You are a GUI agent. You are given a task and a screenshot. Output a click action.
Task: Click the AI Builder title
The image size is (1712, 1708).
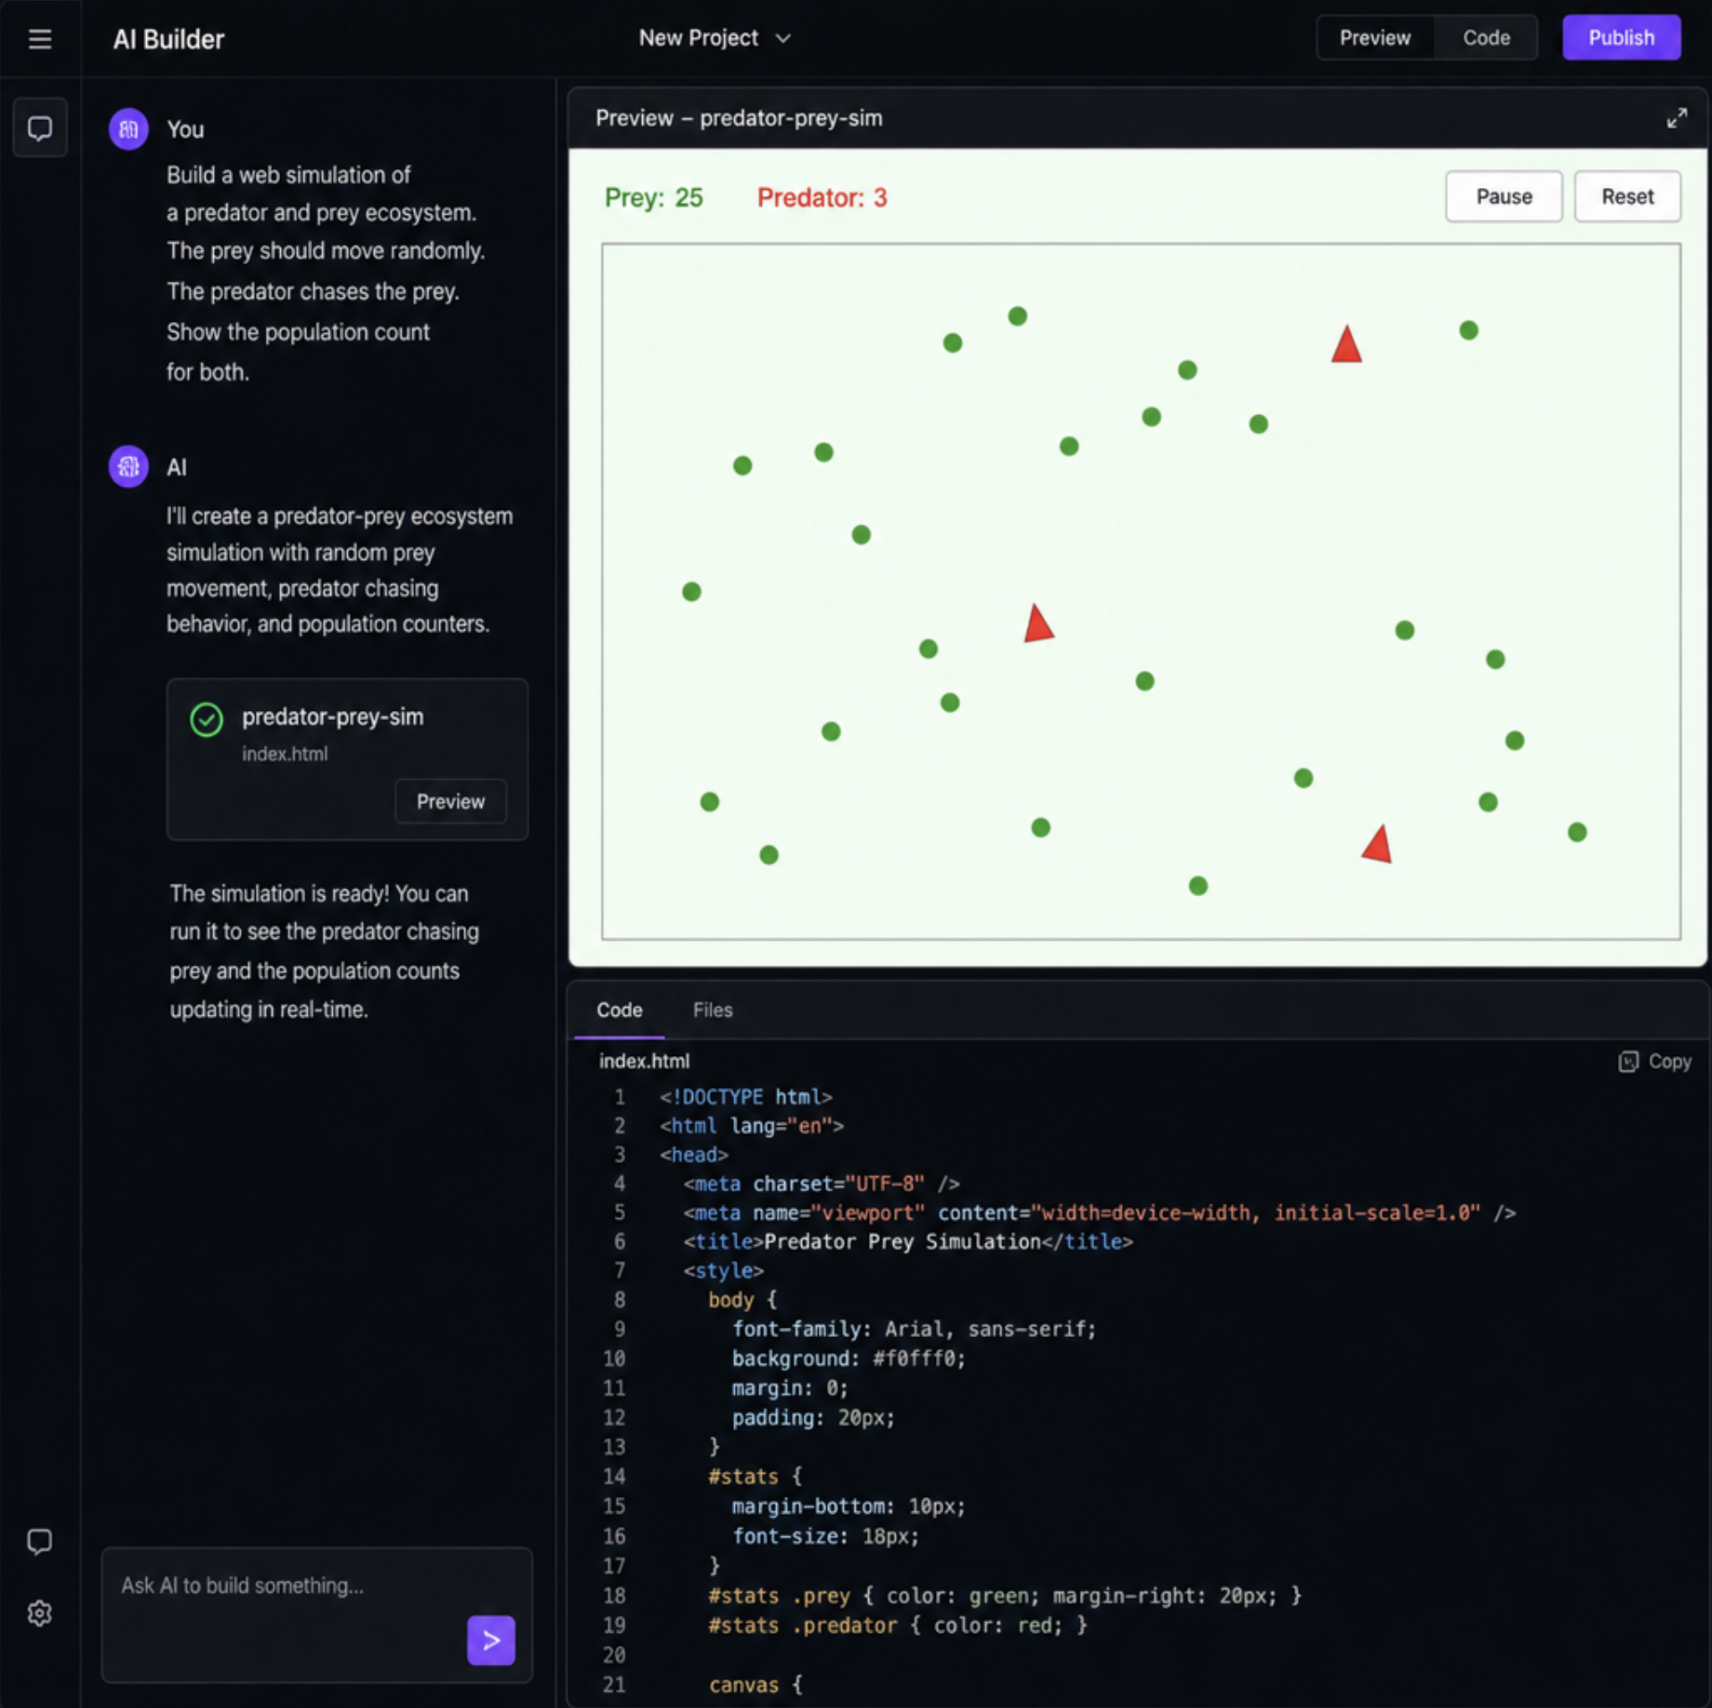click(x=168, y=39)
